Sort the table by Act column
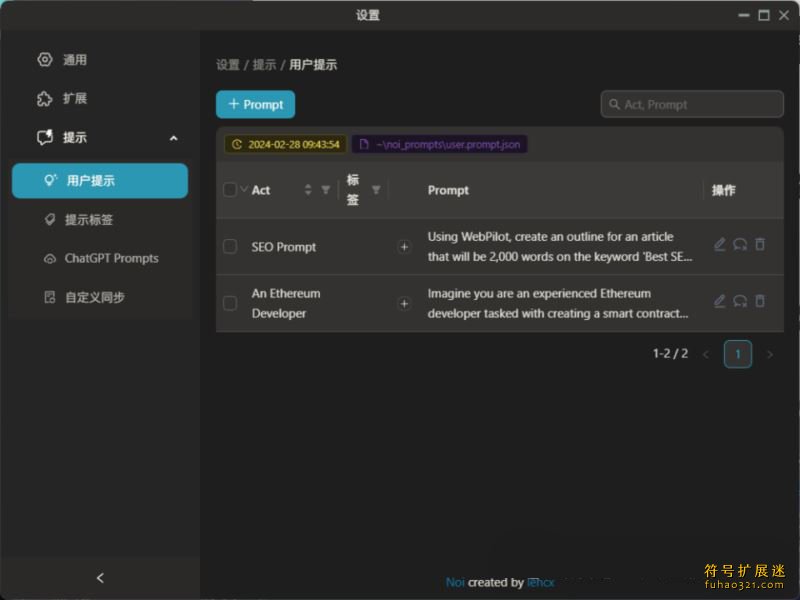The height and width of the screenshot is (600, 800). click(x=308, y=190)
